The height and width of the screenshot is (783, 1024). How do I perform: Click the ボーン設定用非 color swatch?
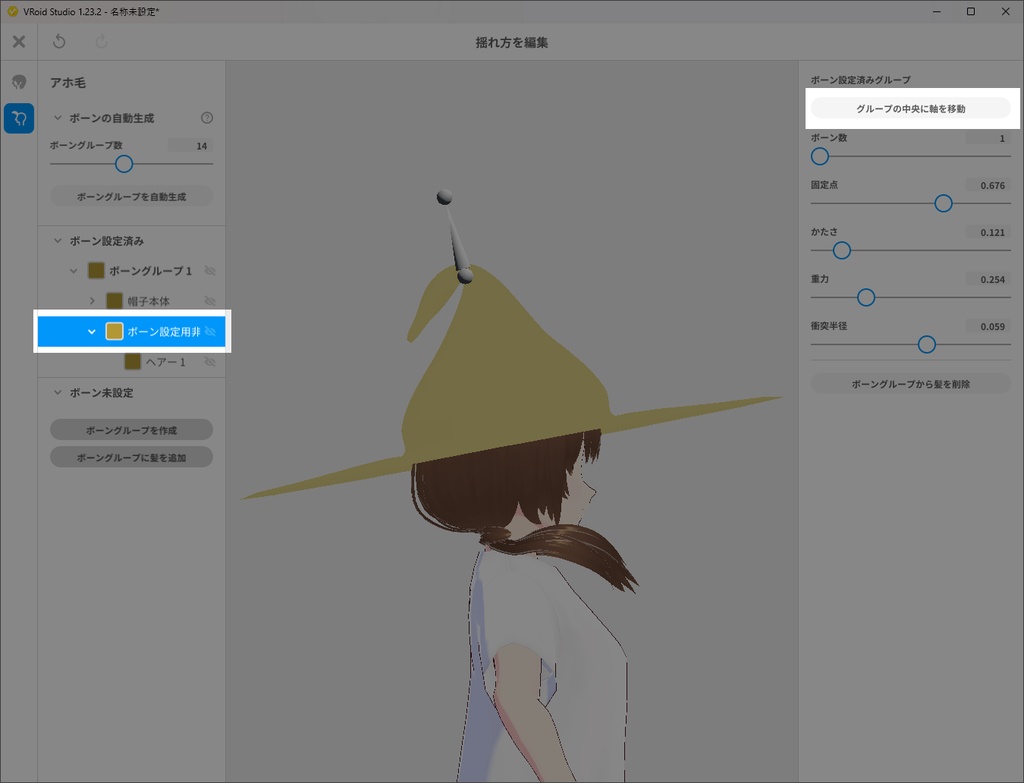click(x=114, y=331)
